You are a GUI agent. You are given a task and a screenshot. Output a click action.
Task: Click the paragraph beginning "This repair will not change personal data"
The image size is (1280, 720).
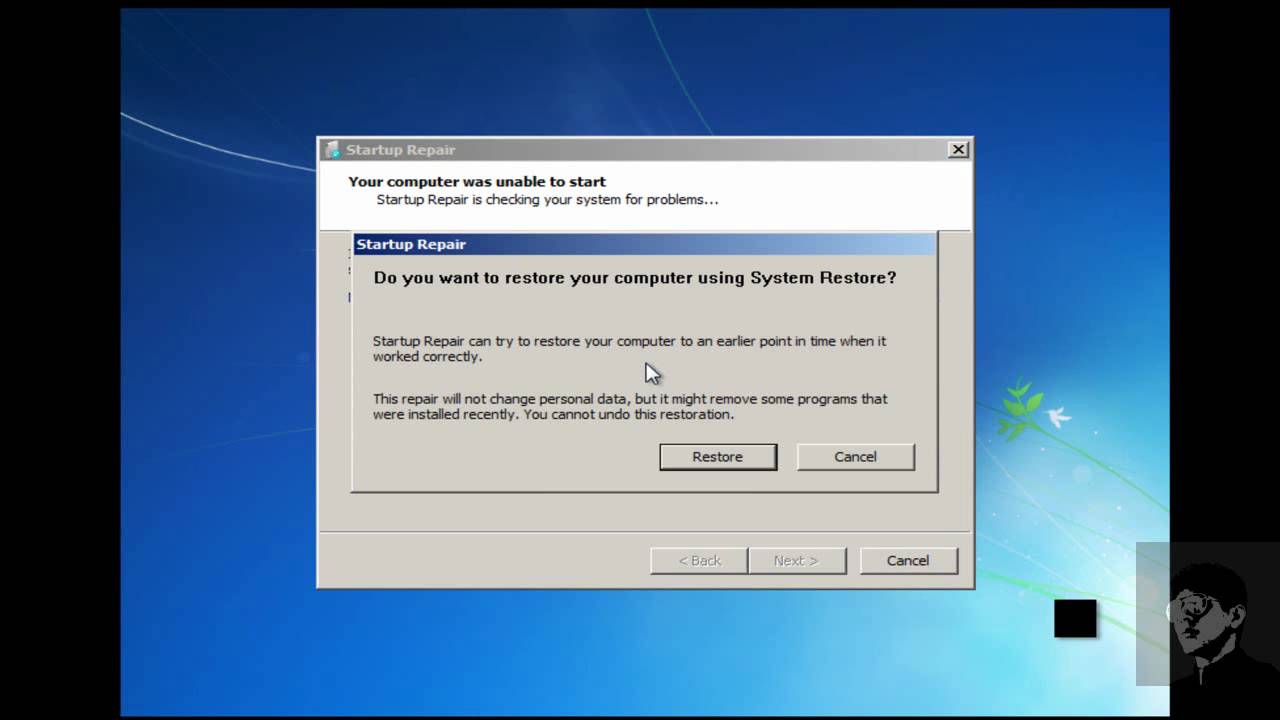[x=630, y=406]
